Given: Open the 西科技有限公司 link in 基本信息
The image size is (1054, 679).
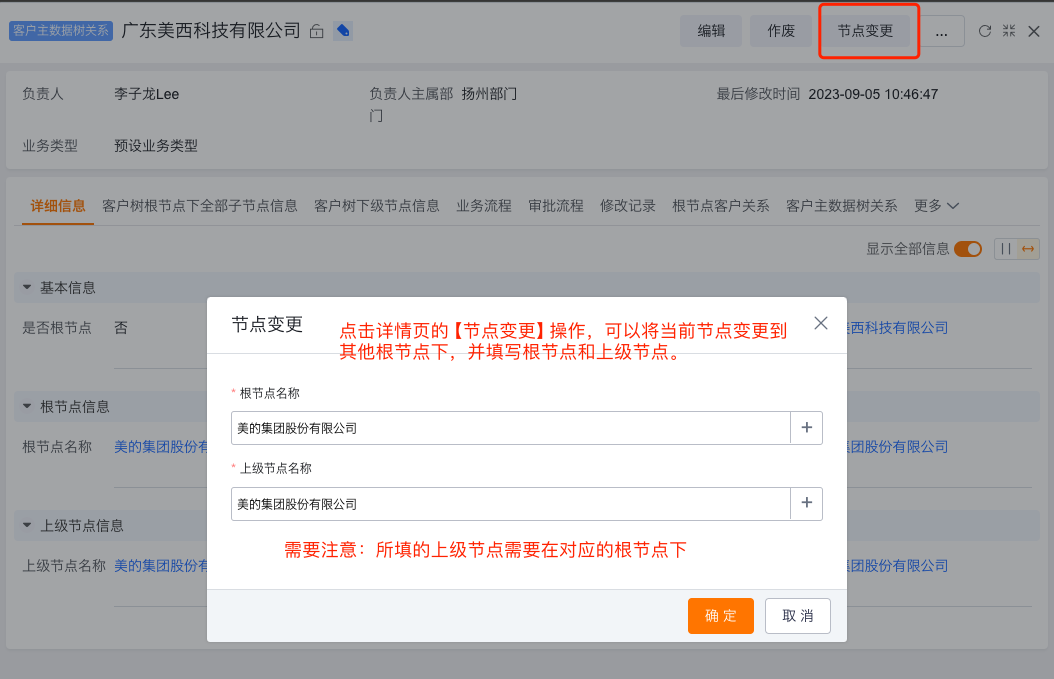Looking at the screenshot, I should pyautogui.click(x=897, y=327).
